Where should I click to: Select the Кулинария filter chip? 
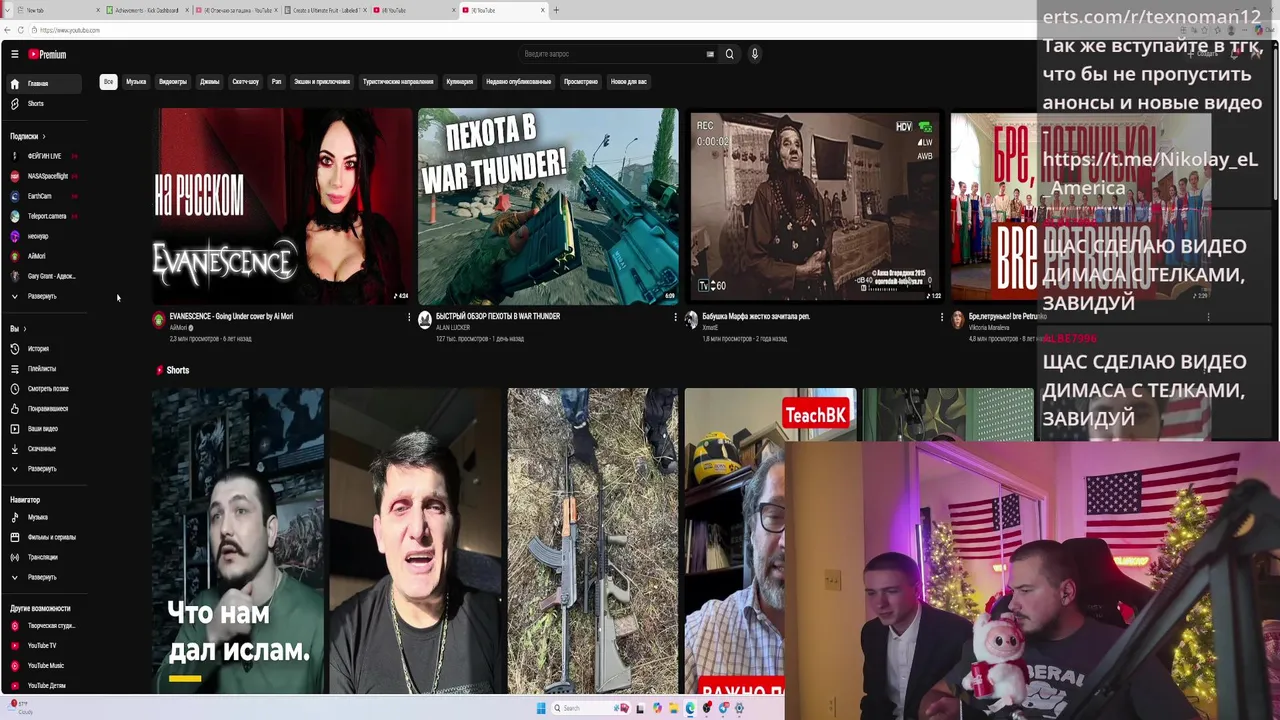pyautogui.click(x=460, y=82)
